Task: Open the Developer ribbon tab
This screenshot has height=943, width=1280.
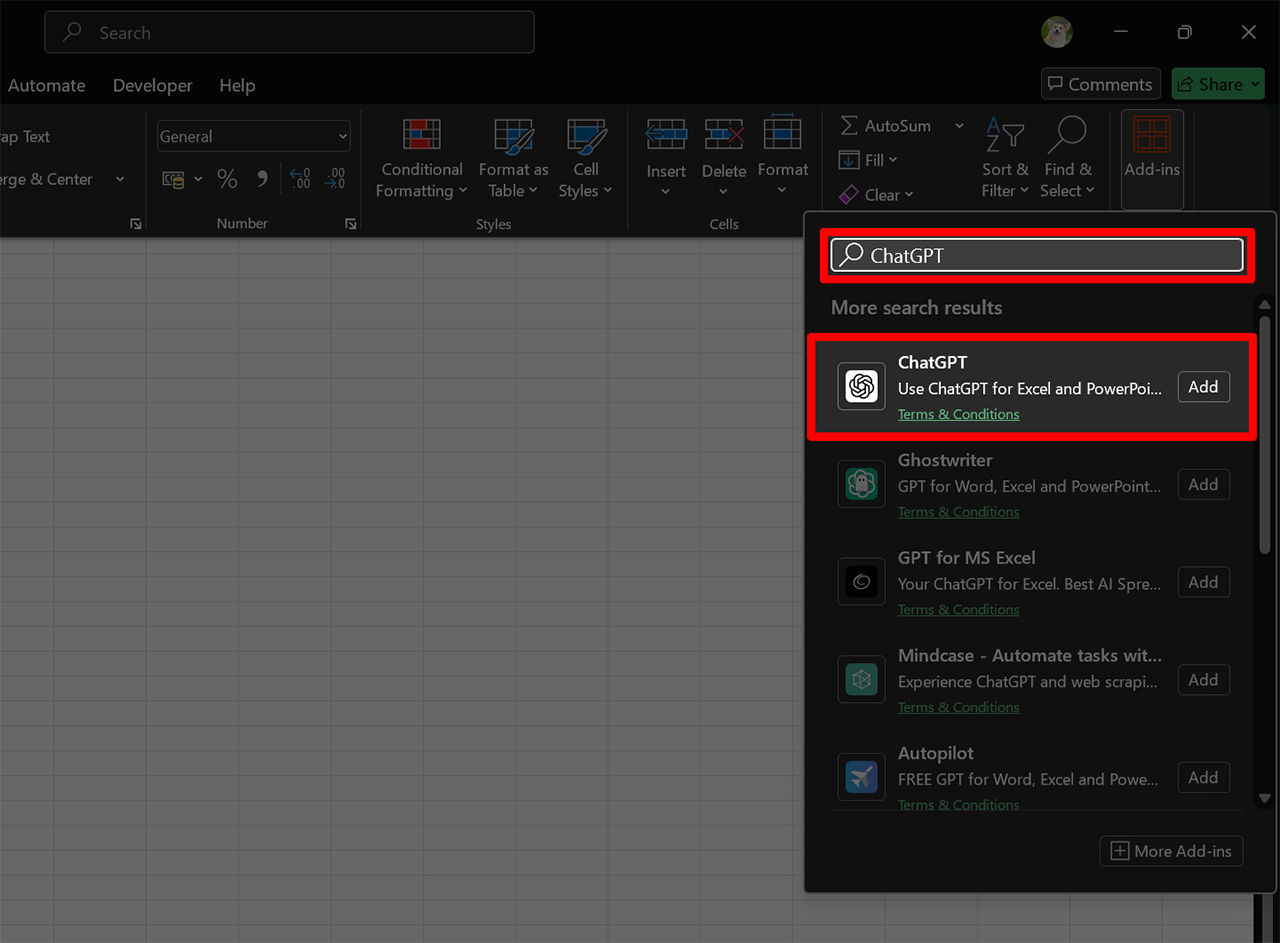Action: 152,85
